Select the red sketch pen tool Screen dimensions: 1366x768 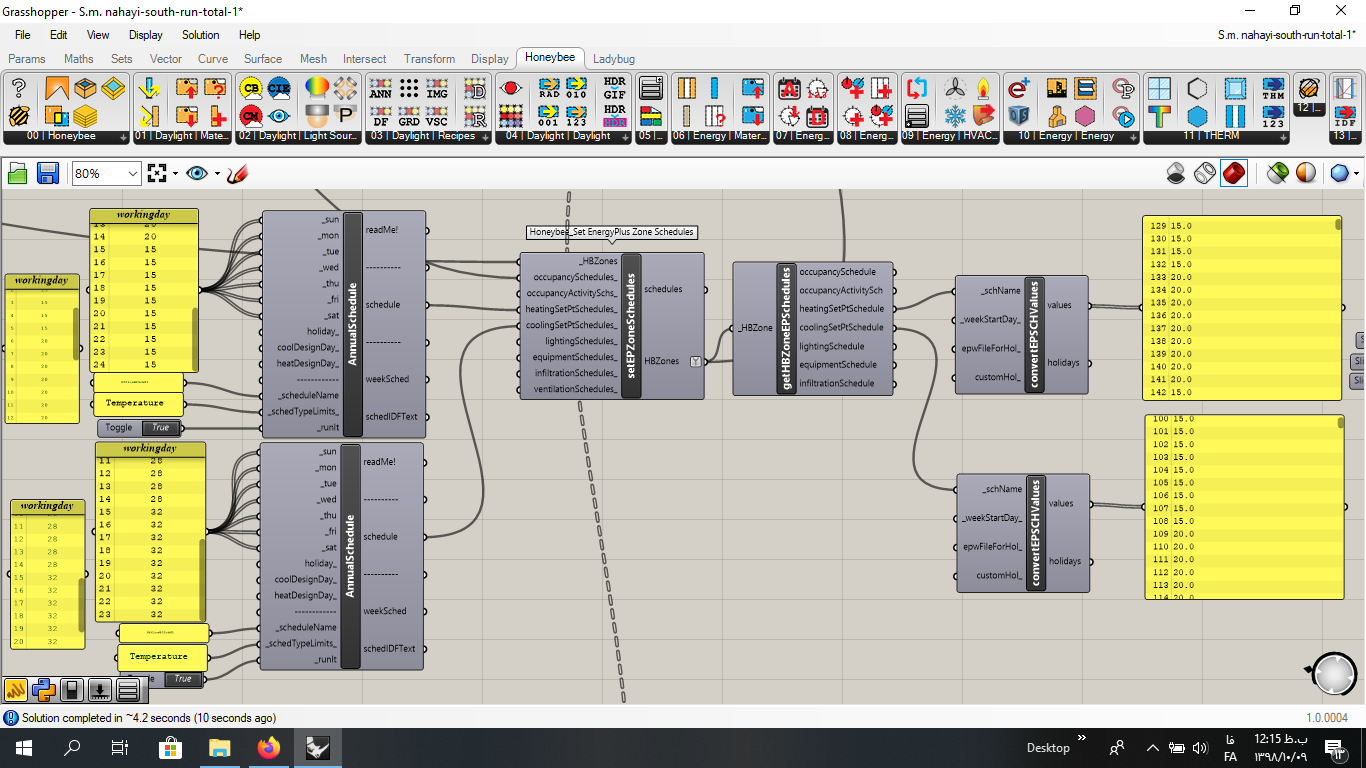pos(237,174)
